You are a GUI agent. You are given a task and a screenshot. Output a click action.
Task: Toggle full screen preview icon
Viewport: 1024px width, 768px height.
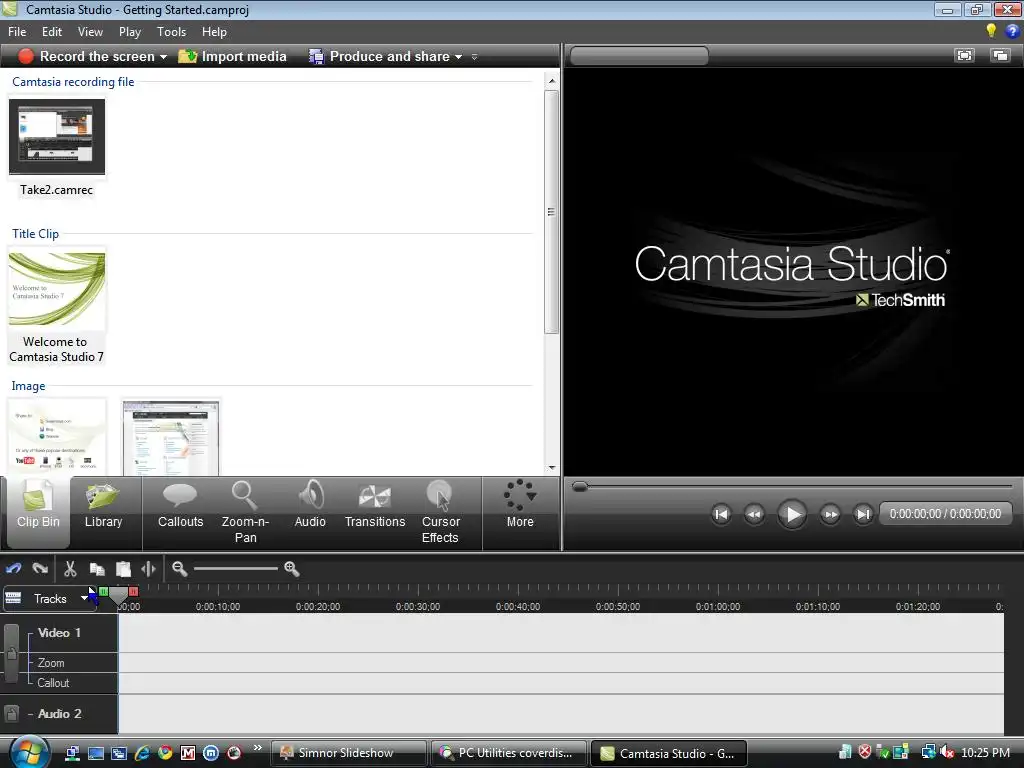point(964,56)
